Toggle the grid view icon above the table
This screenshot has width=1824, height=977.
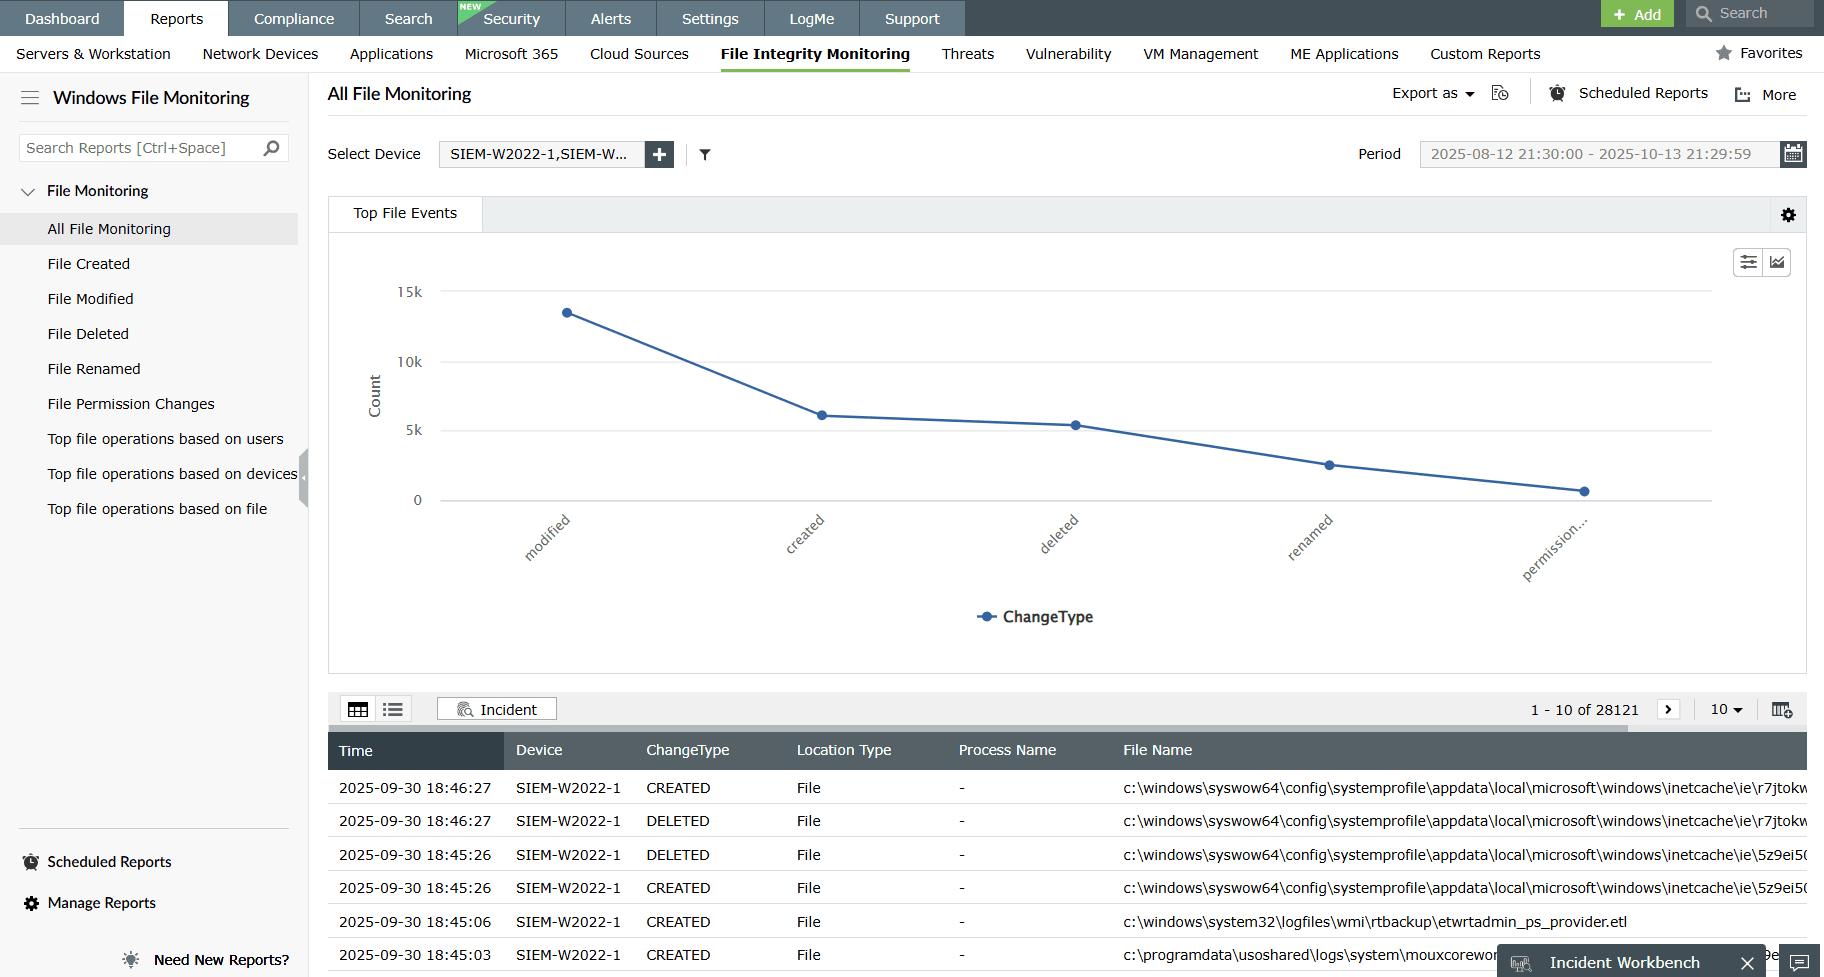click(x=357, y=708)
